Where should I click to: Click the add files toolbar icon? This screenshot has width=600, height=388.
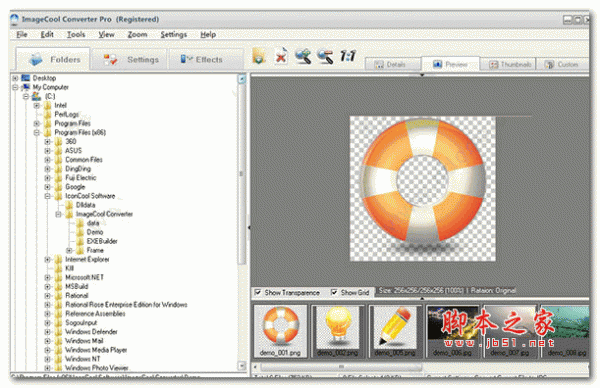[x=259, y=57]
